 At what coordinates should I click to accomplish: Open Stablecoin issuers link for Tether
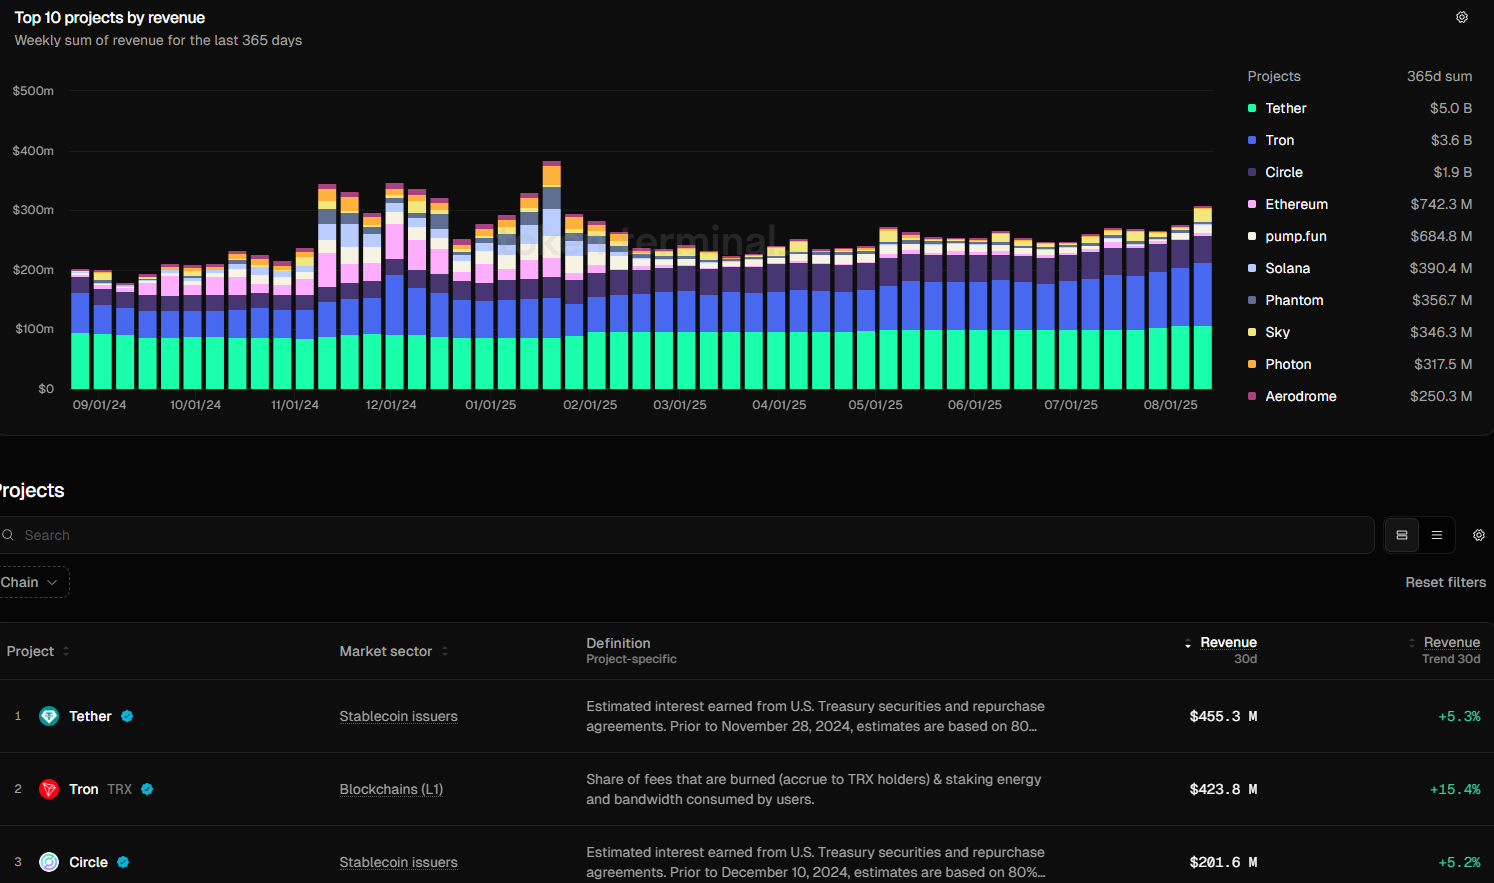(x=398, y=716)
